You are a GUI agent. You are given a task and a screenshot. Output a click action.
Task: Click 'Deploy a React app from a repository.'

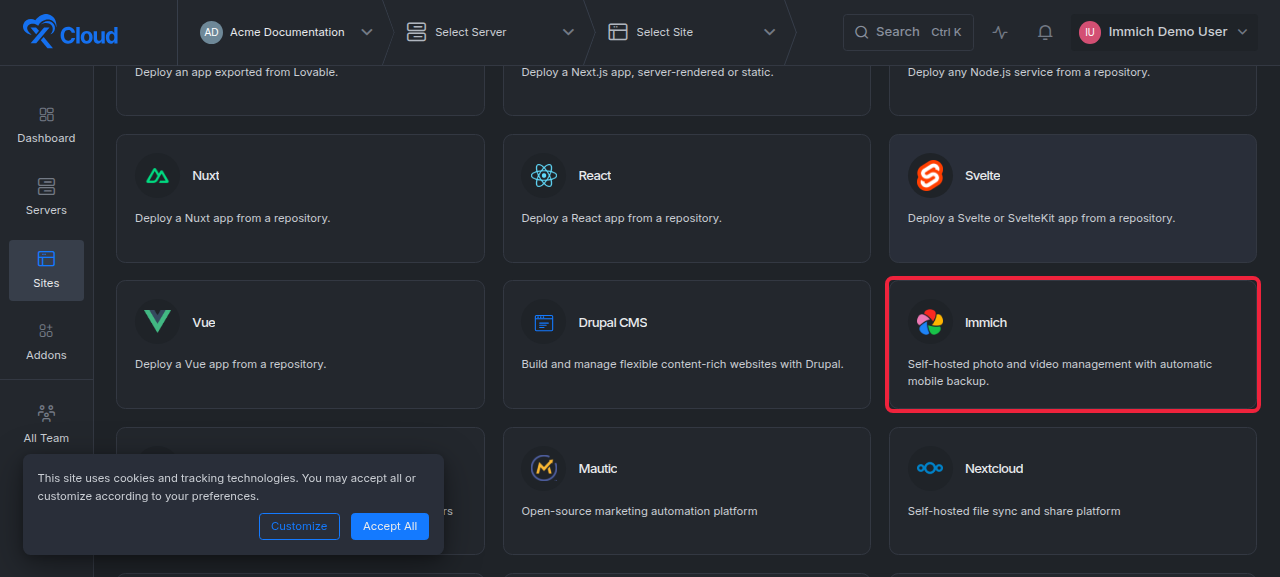click(621, 218)
